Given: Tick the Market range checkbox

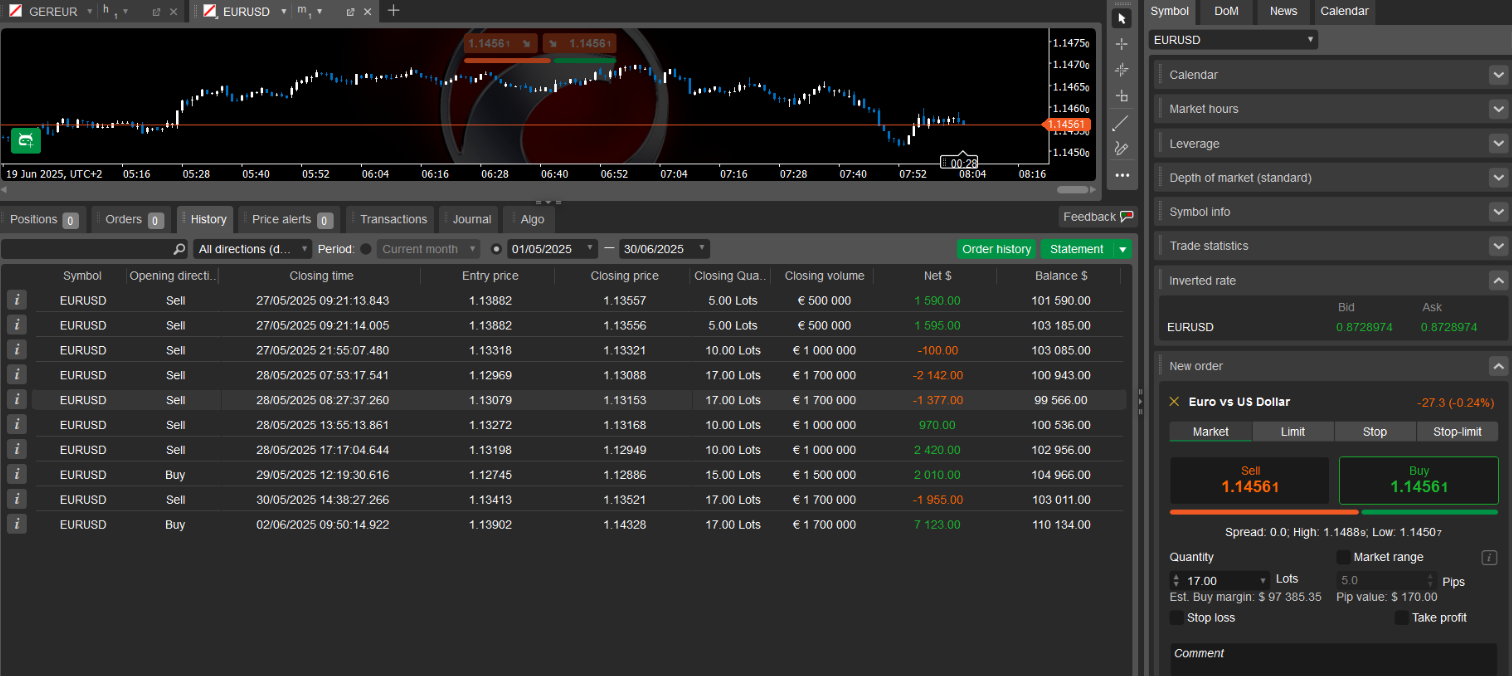Looking at the screenshot, I should [1343, 557].
